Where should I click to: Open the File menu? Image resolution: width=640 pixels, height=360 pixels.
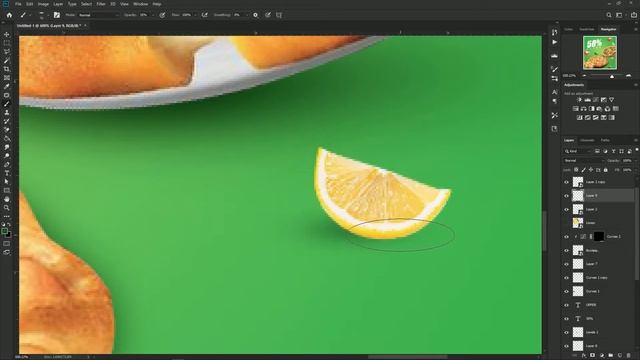pos(18,4)
